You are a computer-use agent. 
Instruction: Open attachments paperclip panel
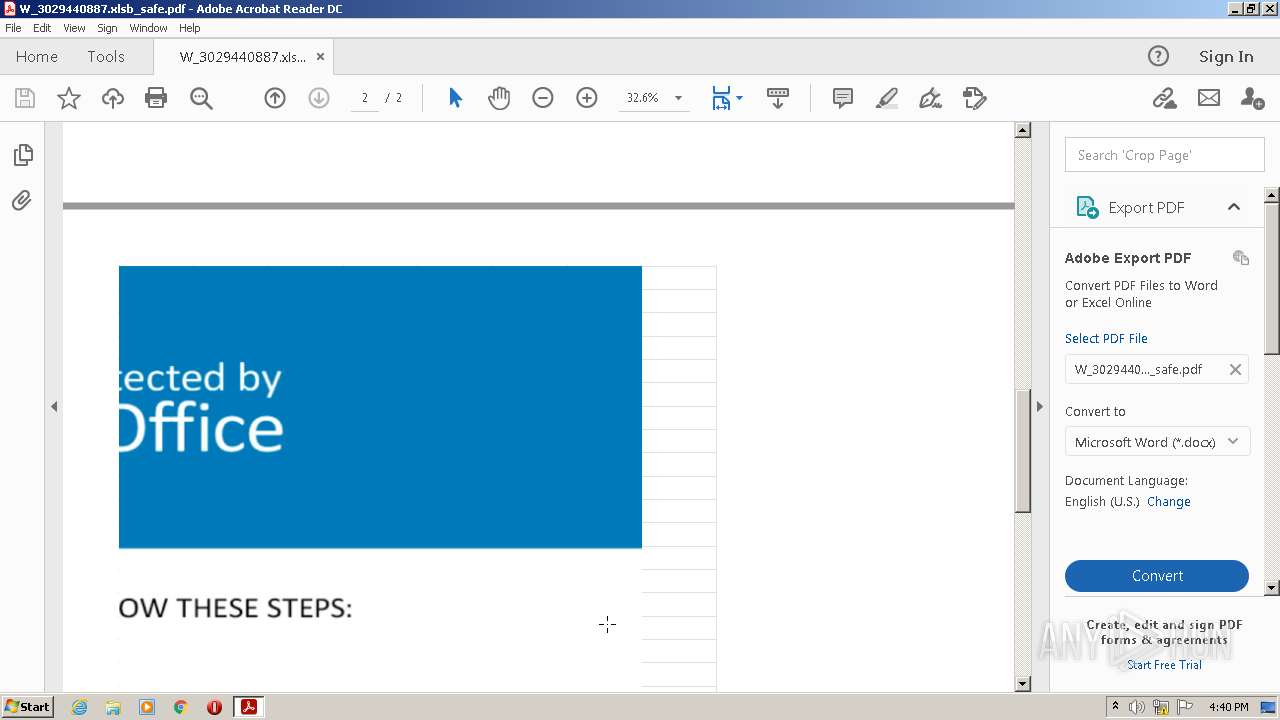[x=22, y=201]
